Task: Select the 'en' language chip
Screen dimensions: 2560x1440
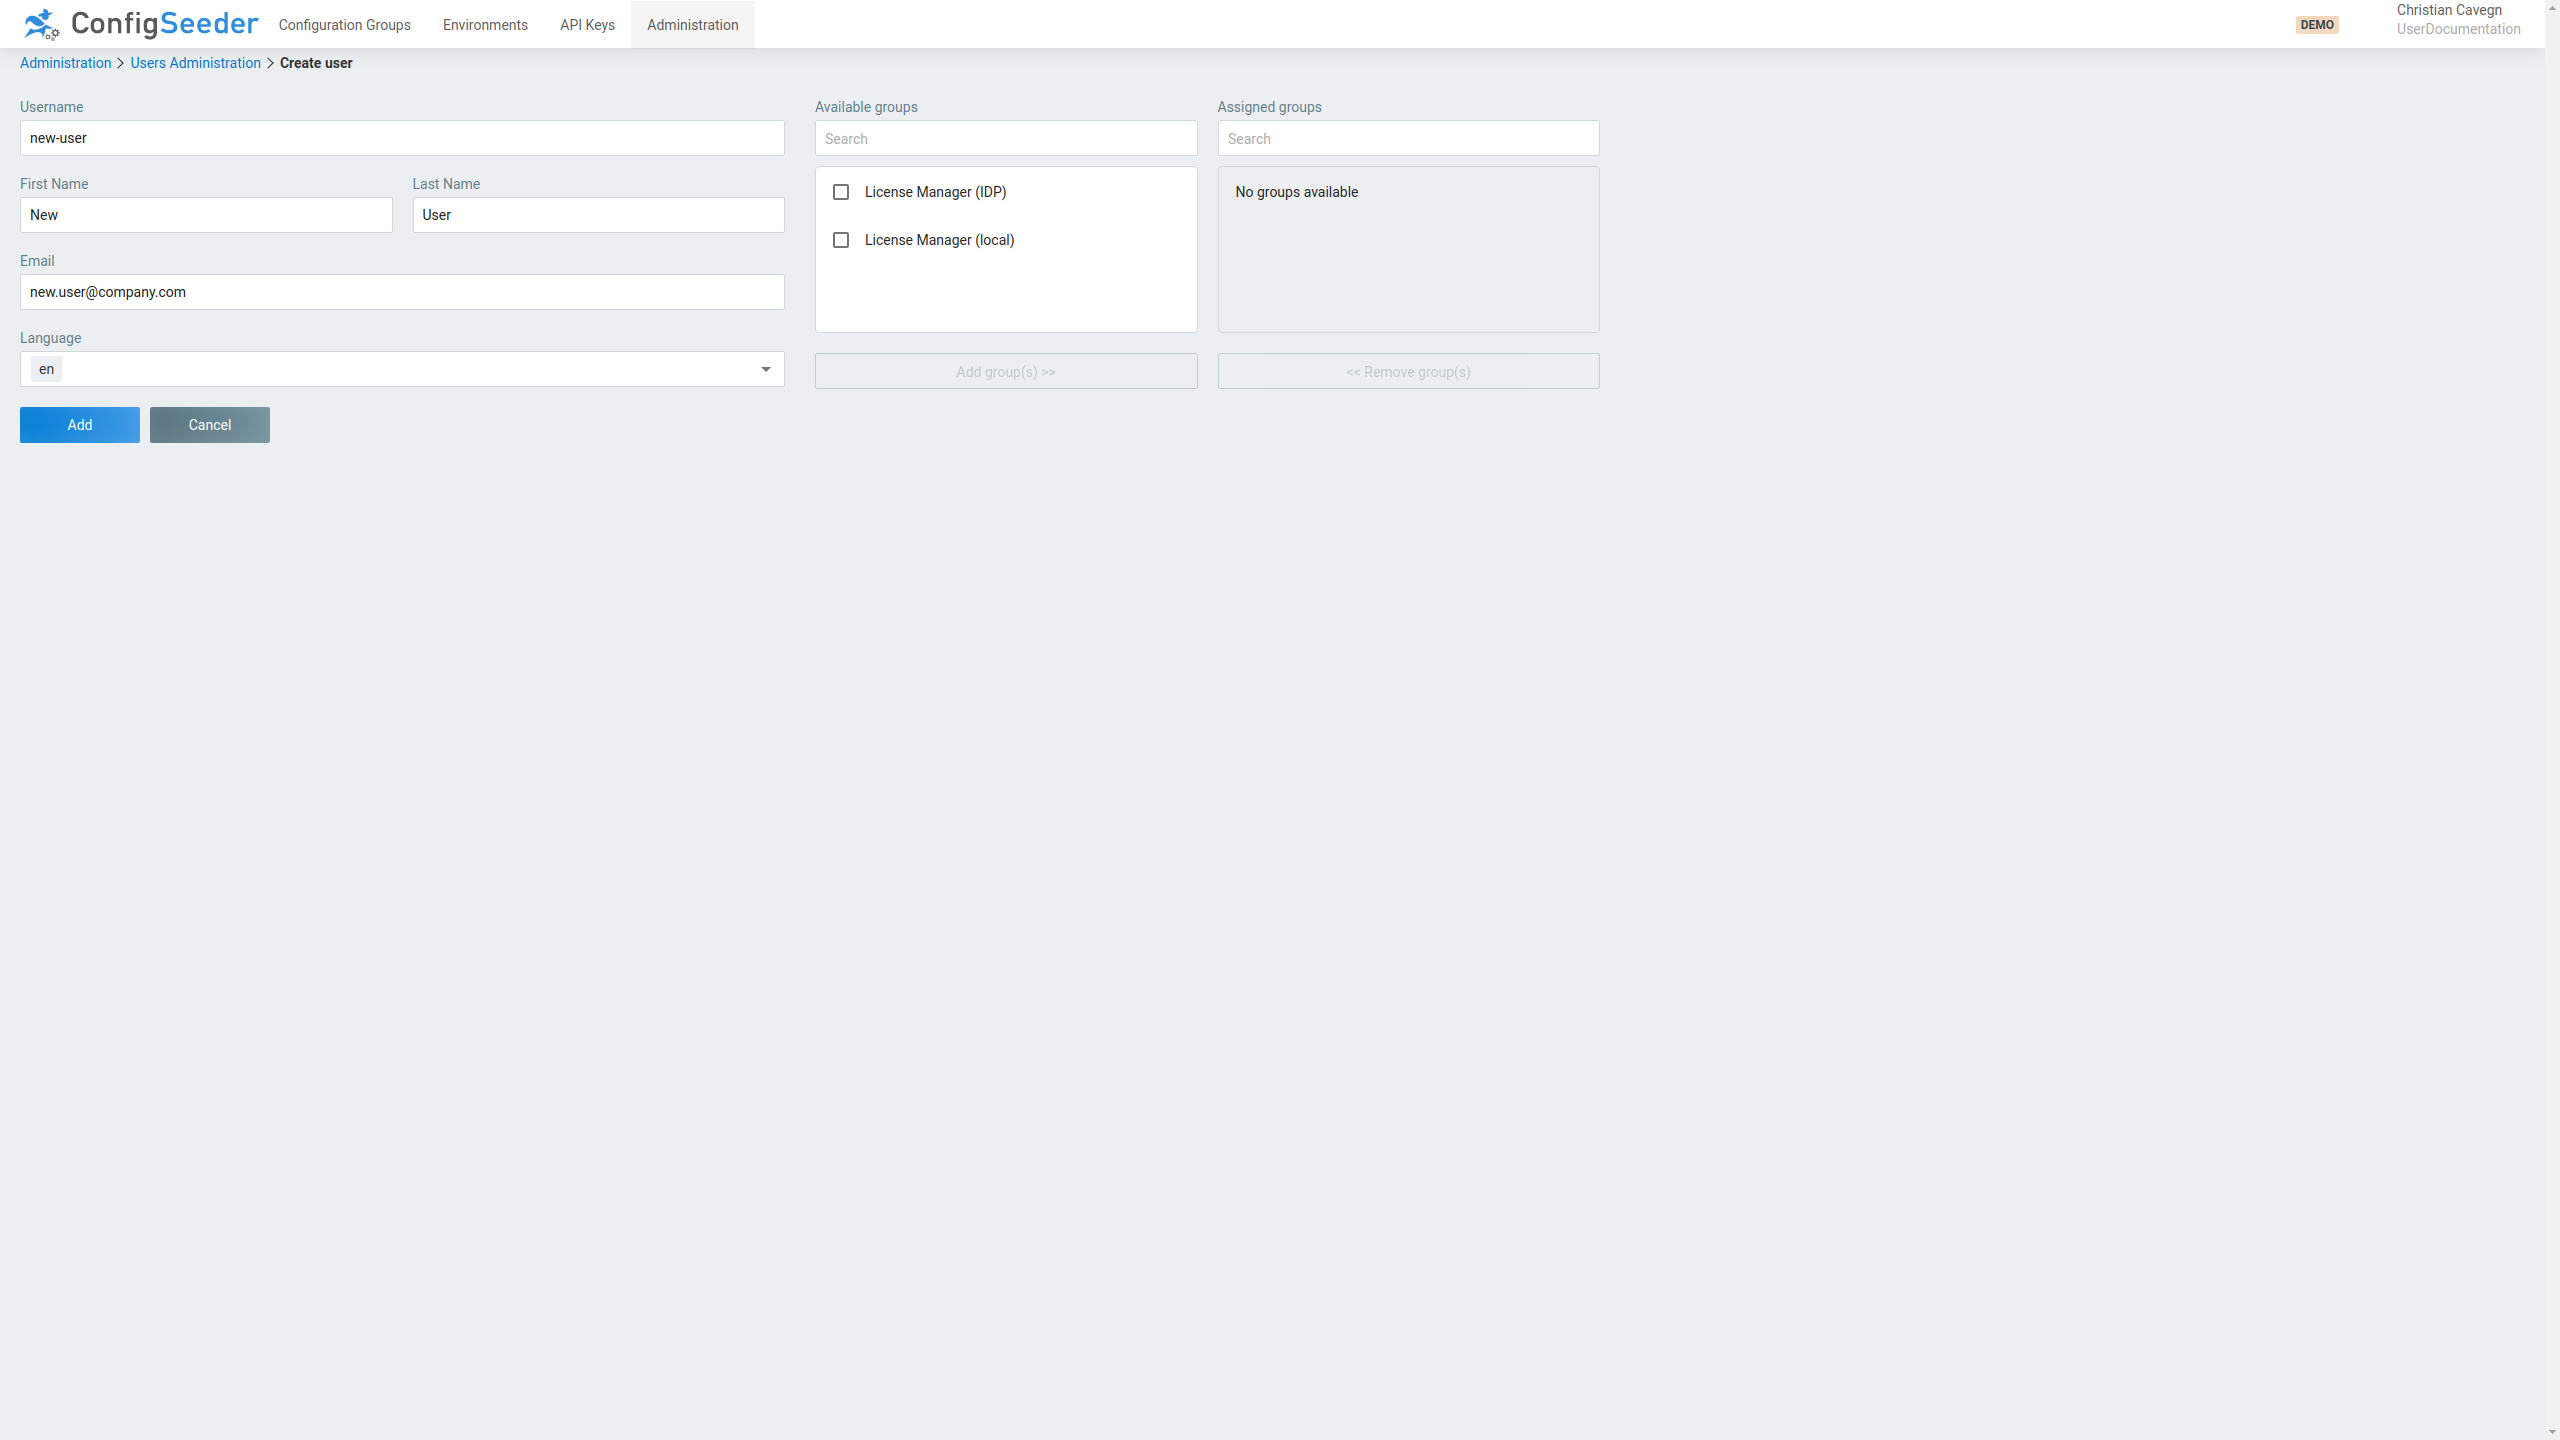Action: (45, 368)
